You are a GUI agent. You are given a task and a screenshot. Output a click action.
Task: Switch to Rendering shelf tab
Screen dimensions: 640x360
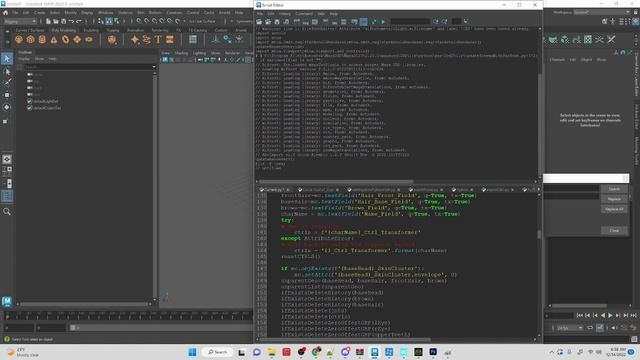pyautogui.click(x=160, y=30)
